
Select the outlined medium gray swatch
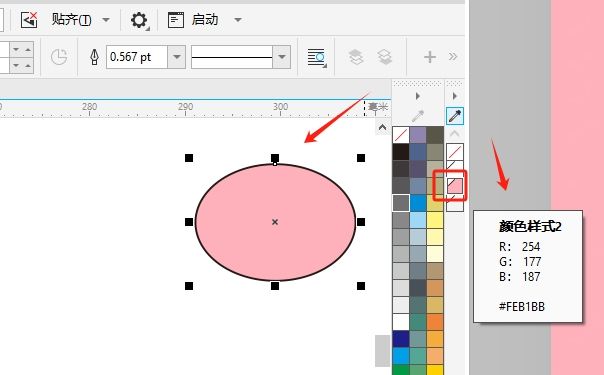(x=401, y=203)
